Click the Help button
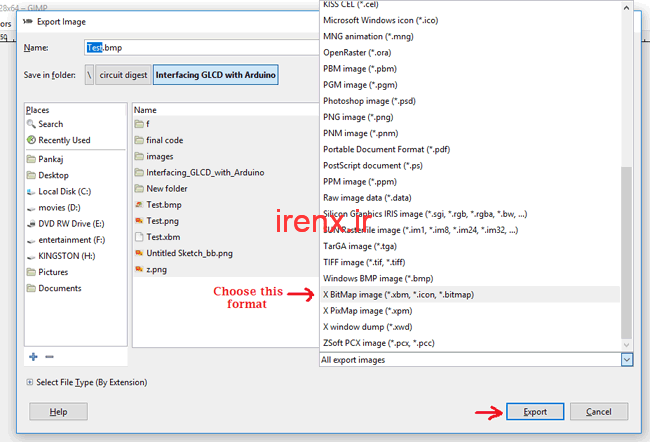The width and height of the screenshot is (650, 442). tap(58, 412)
